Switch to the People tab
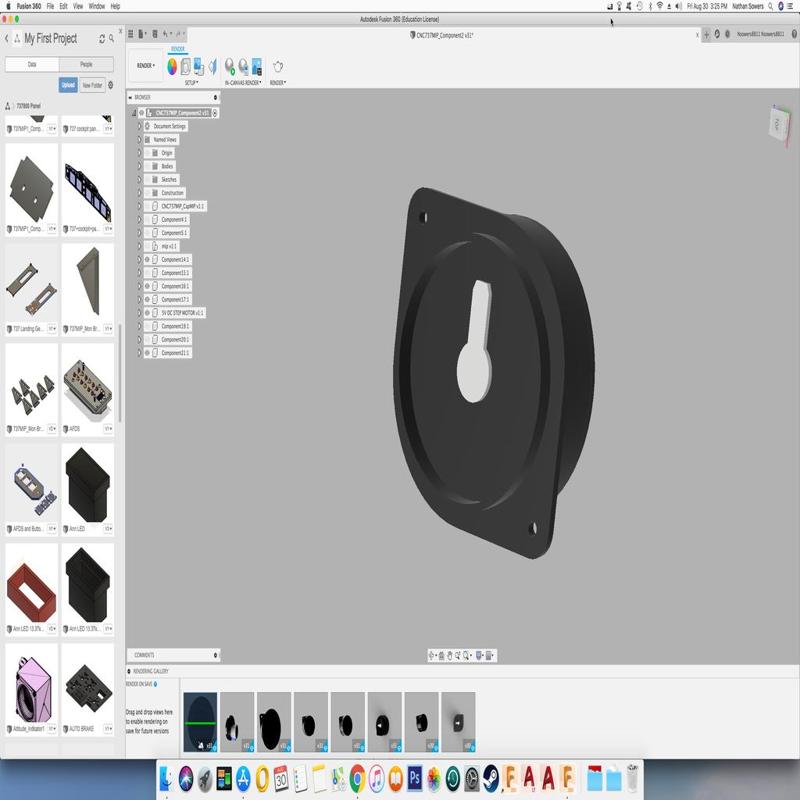 coord(86,64)
